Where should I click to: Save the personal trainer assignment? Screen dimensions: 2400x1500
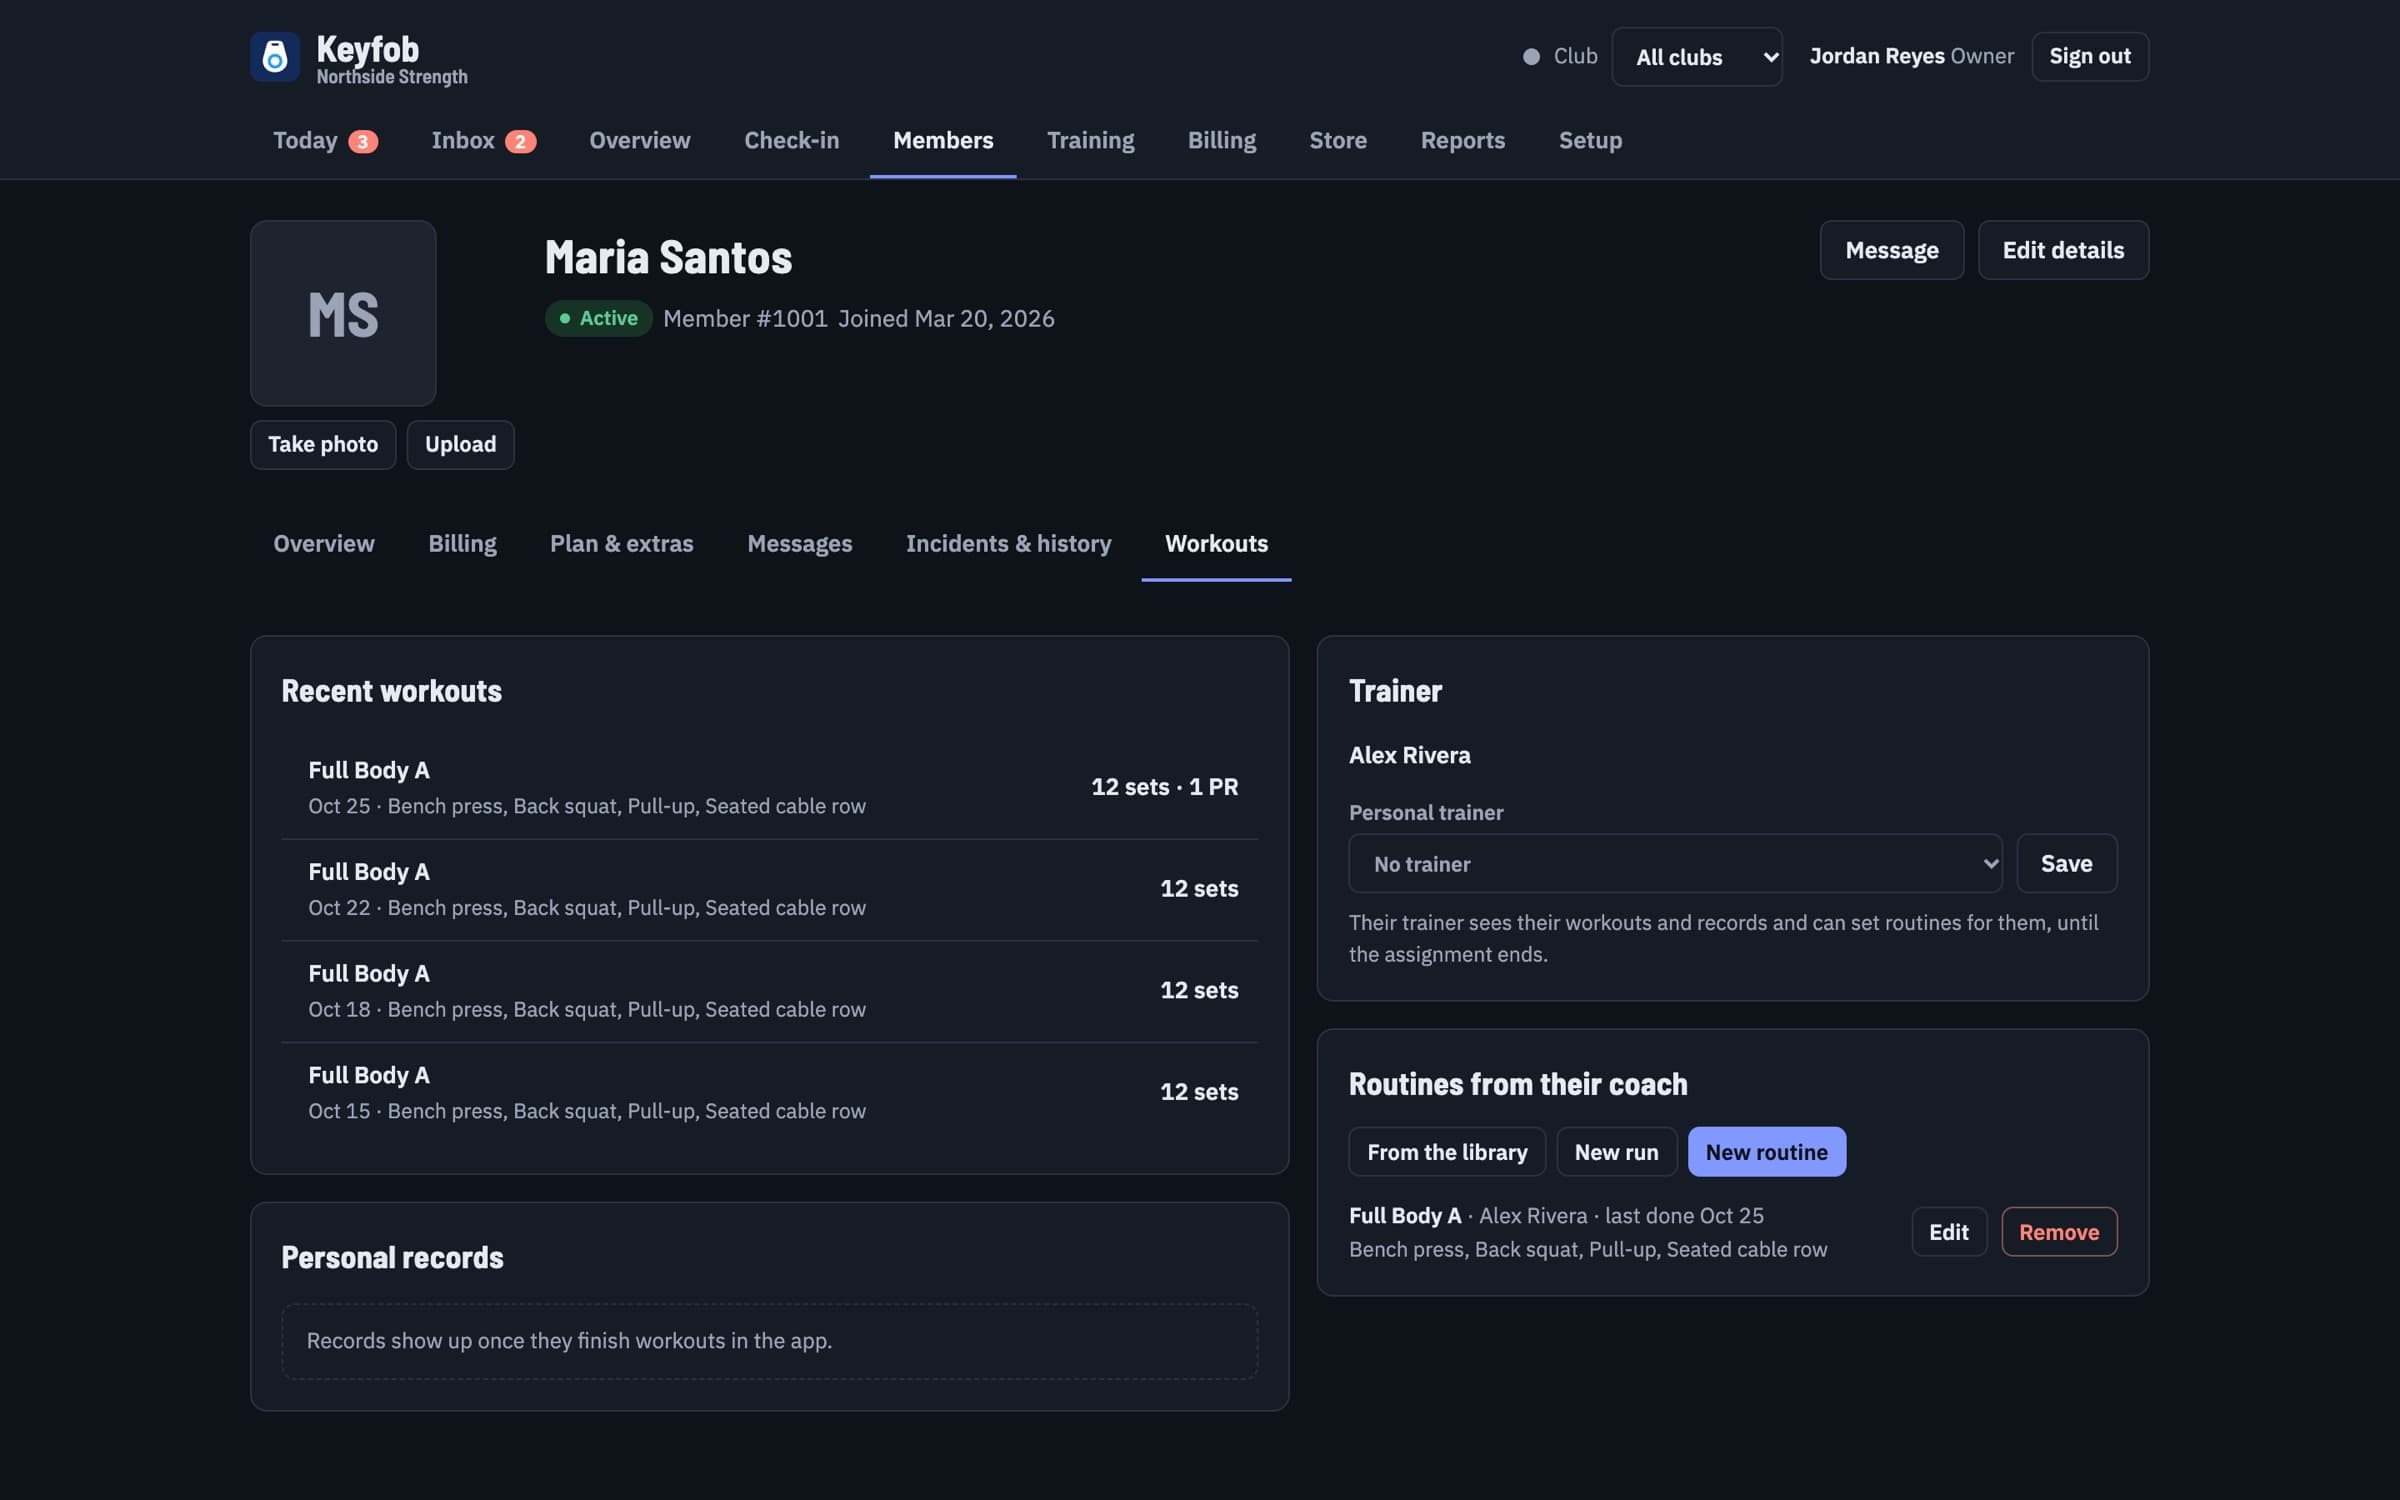pos(2066,863)
